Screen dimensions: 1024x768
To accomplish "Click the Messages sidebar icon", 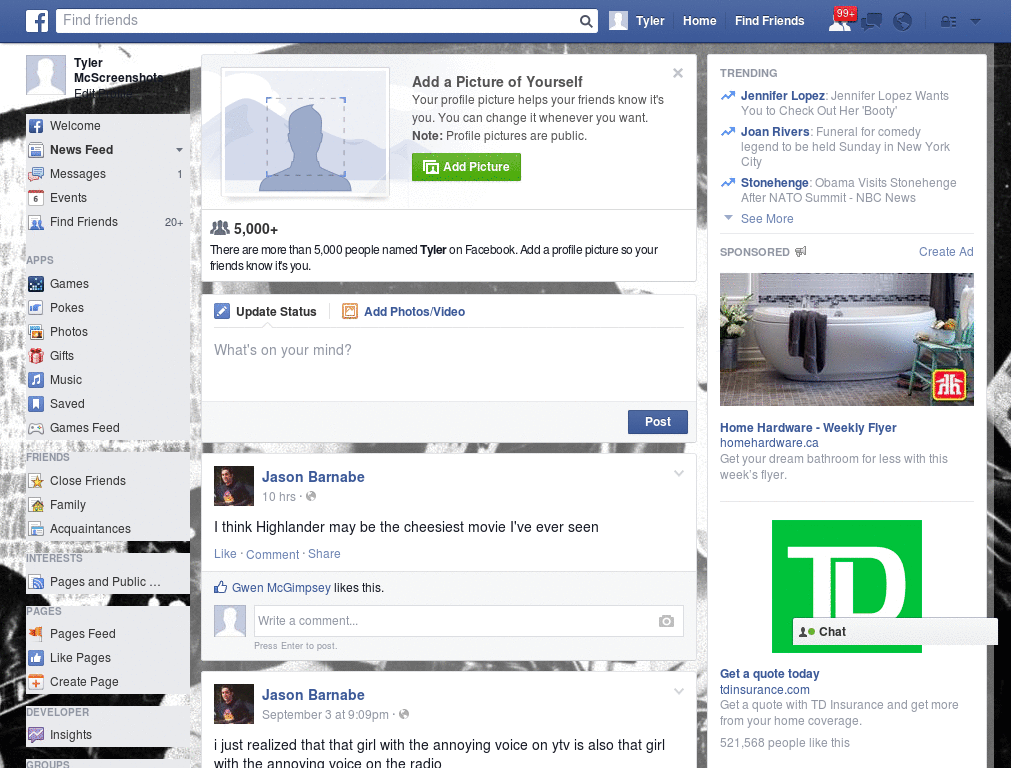I will click(36, 174).
